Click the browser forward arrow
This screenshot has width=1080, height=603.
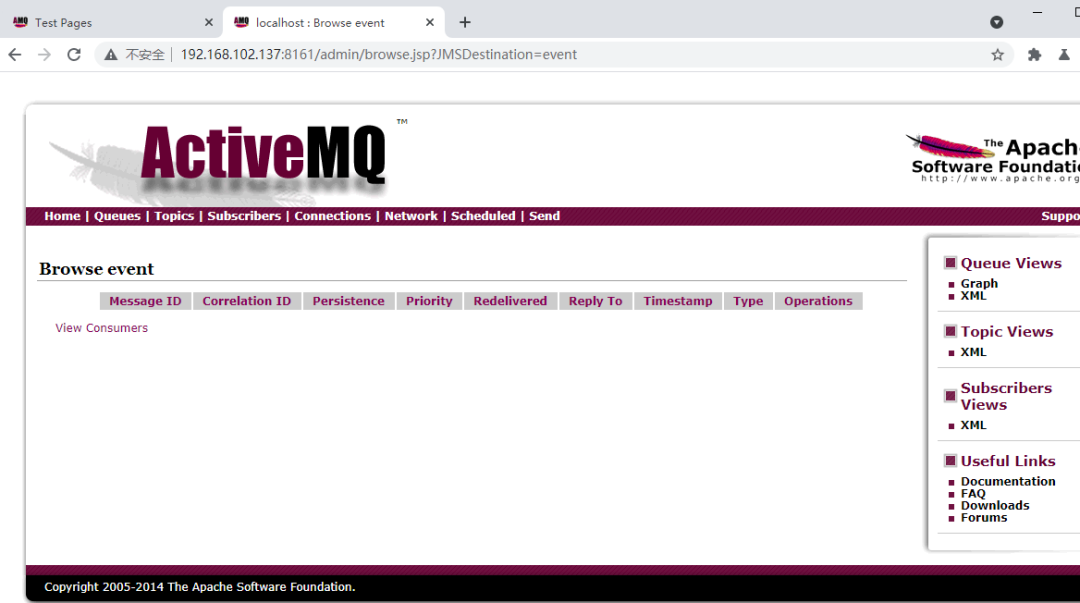pyautogui.click(x=44, y=54)
